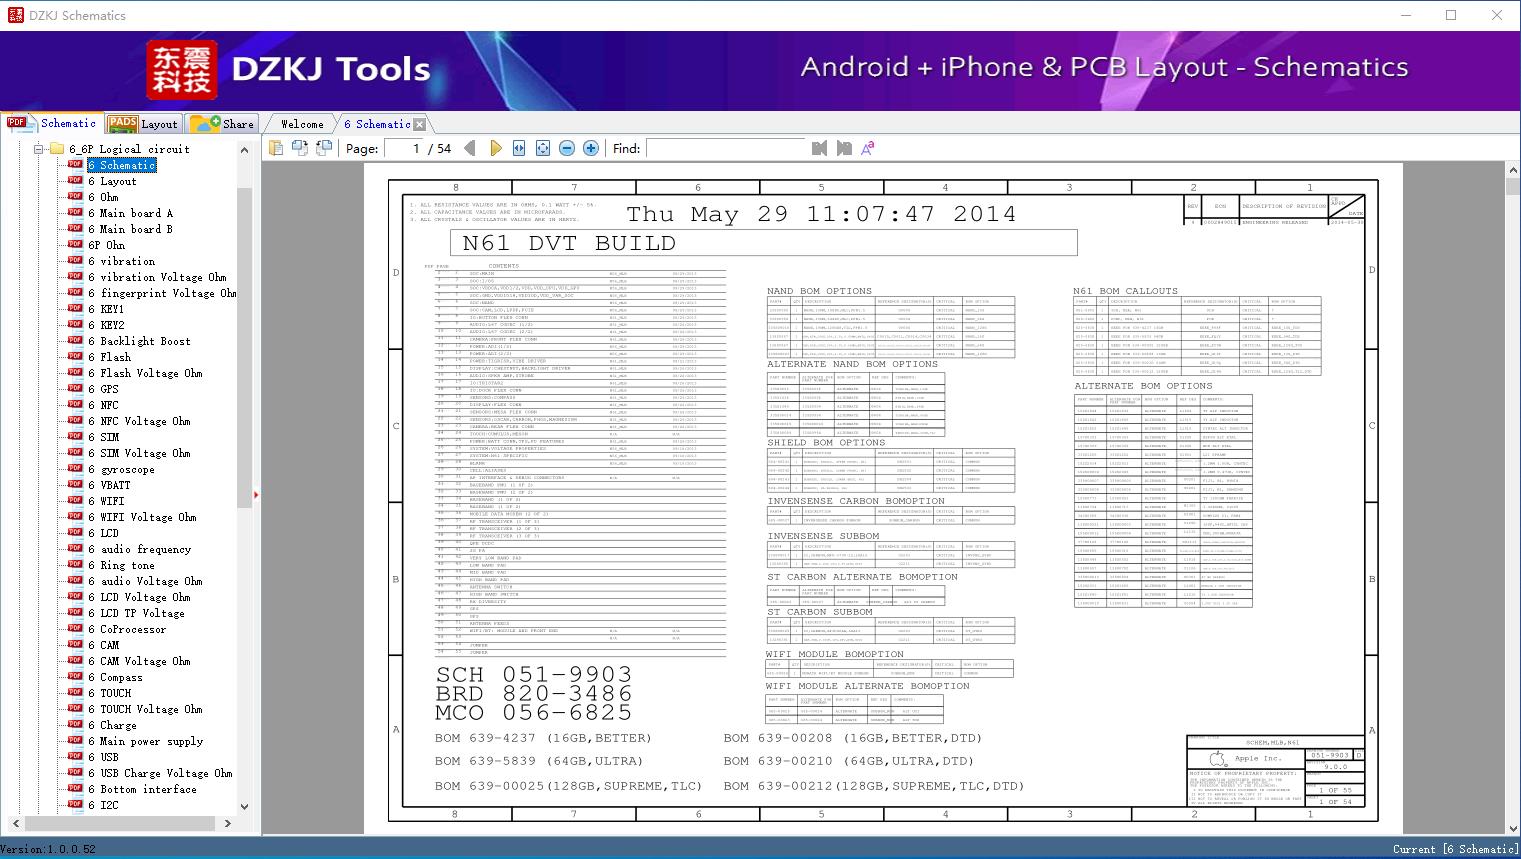The image size is (1521, 859).
Task: Zoom out with the minus icon
Action: [567, 148]
